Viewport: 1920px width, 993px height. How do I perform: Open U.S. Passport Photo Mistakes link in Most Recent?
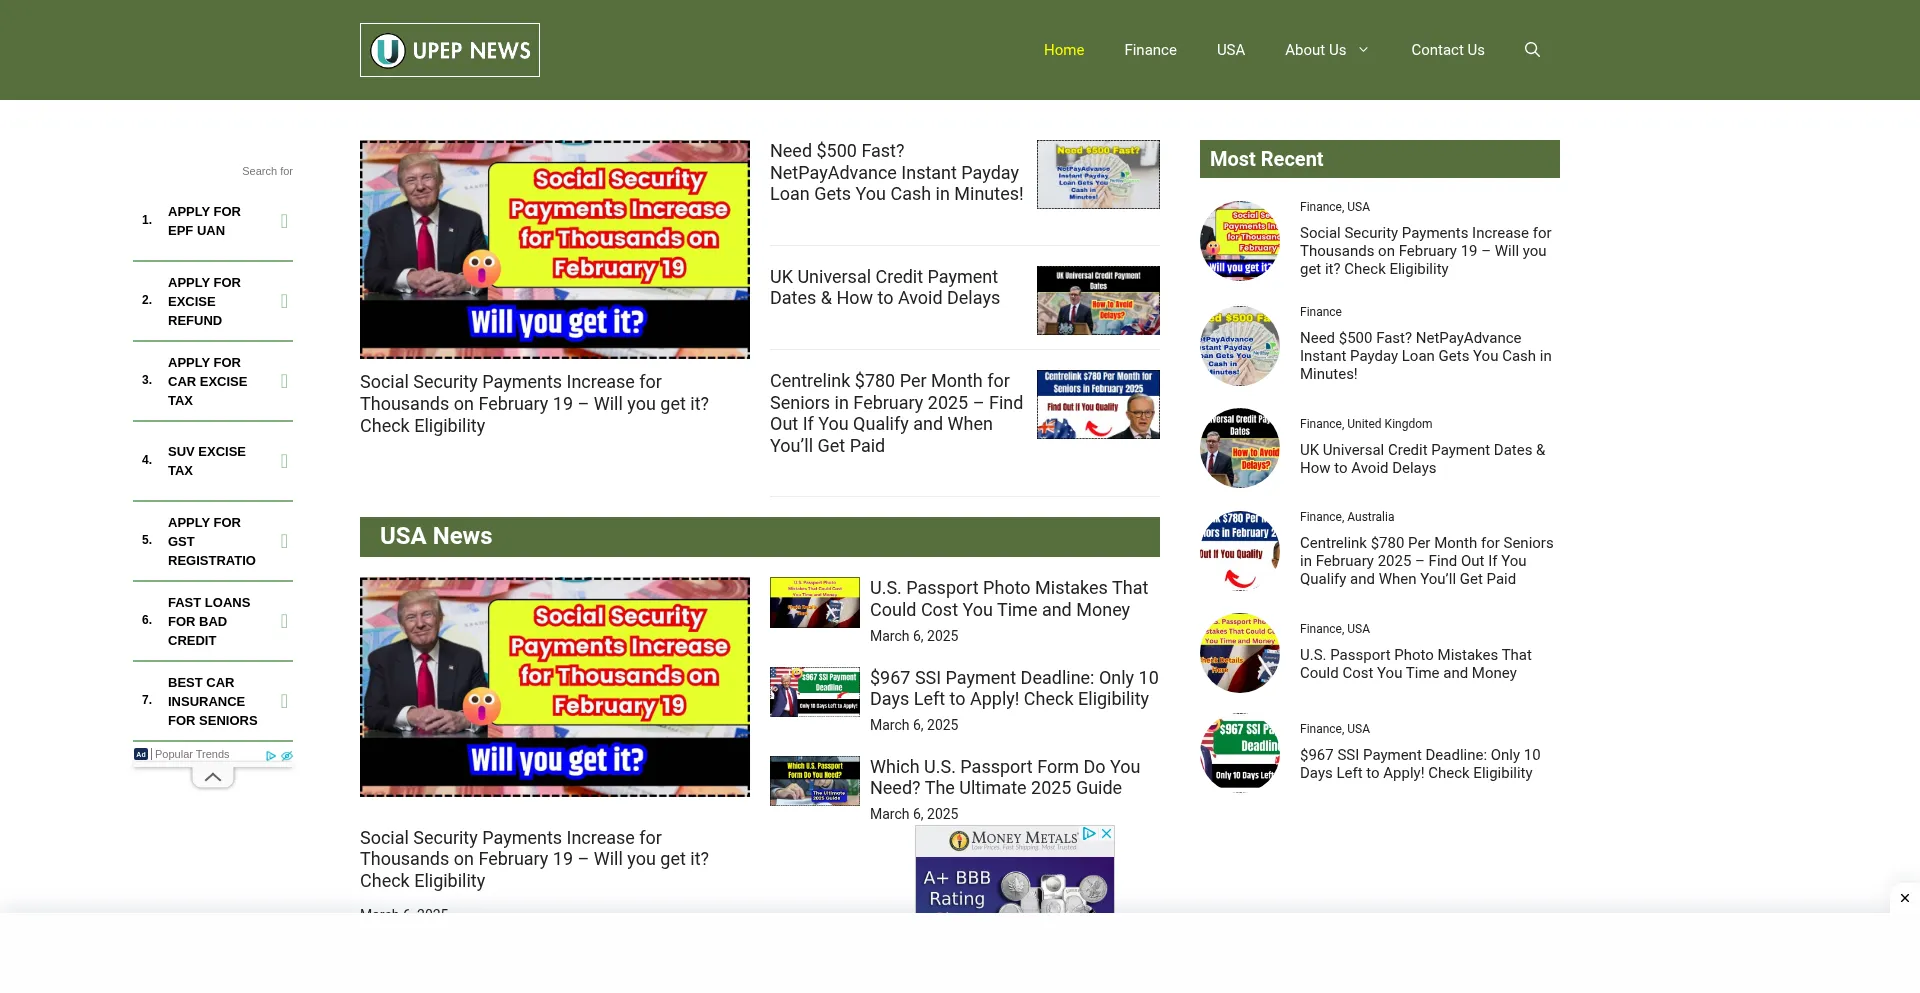click(1415, 664)
